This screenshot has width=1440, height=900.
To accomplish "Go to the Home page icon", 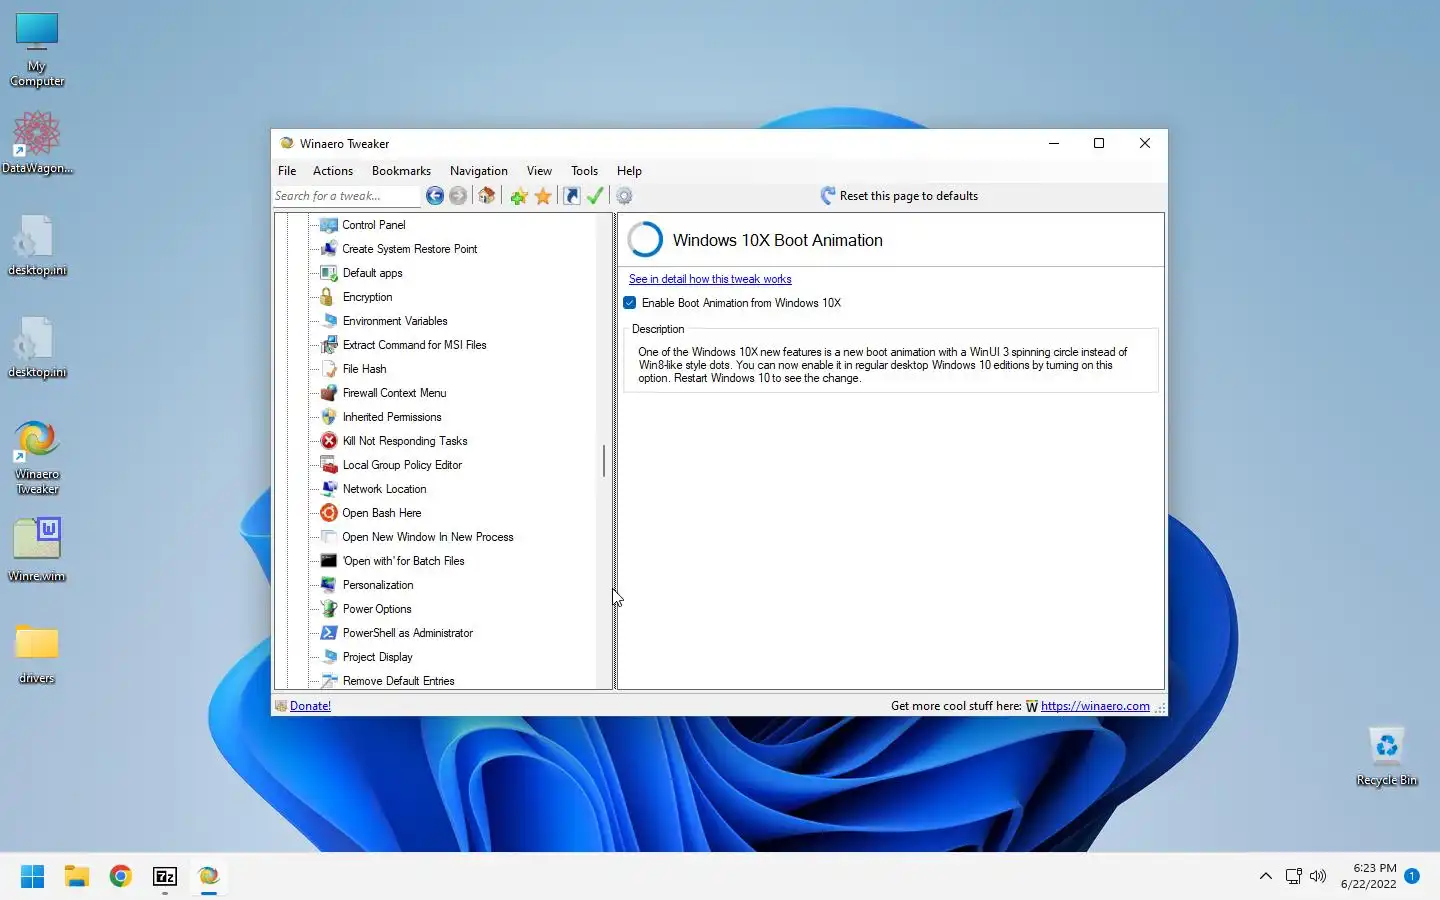I will pyautogui.click(x=487, y=196).
